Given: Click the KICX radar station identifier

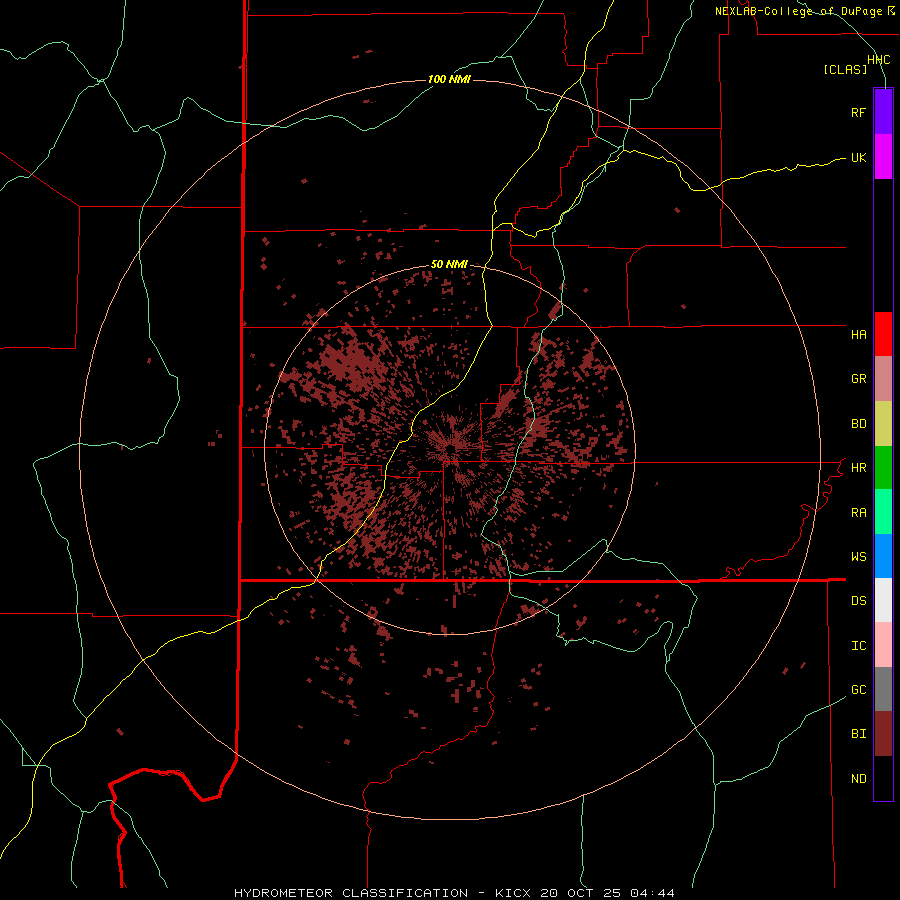Looking at the screenshot, I should click(513, 893).
